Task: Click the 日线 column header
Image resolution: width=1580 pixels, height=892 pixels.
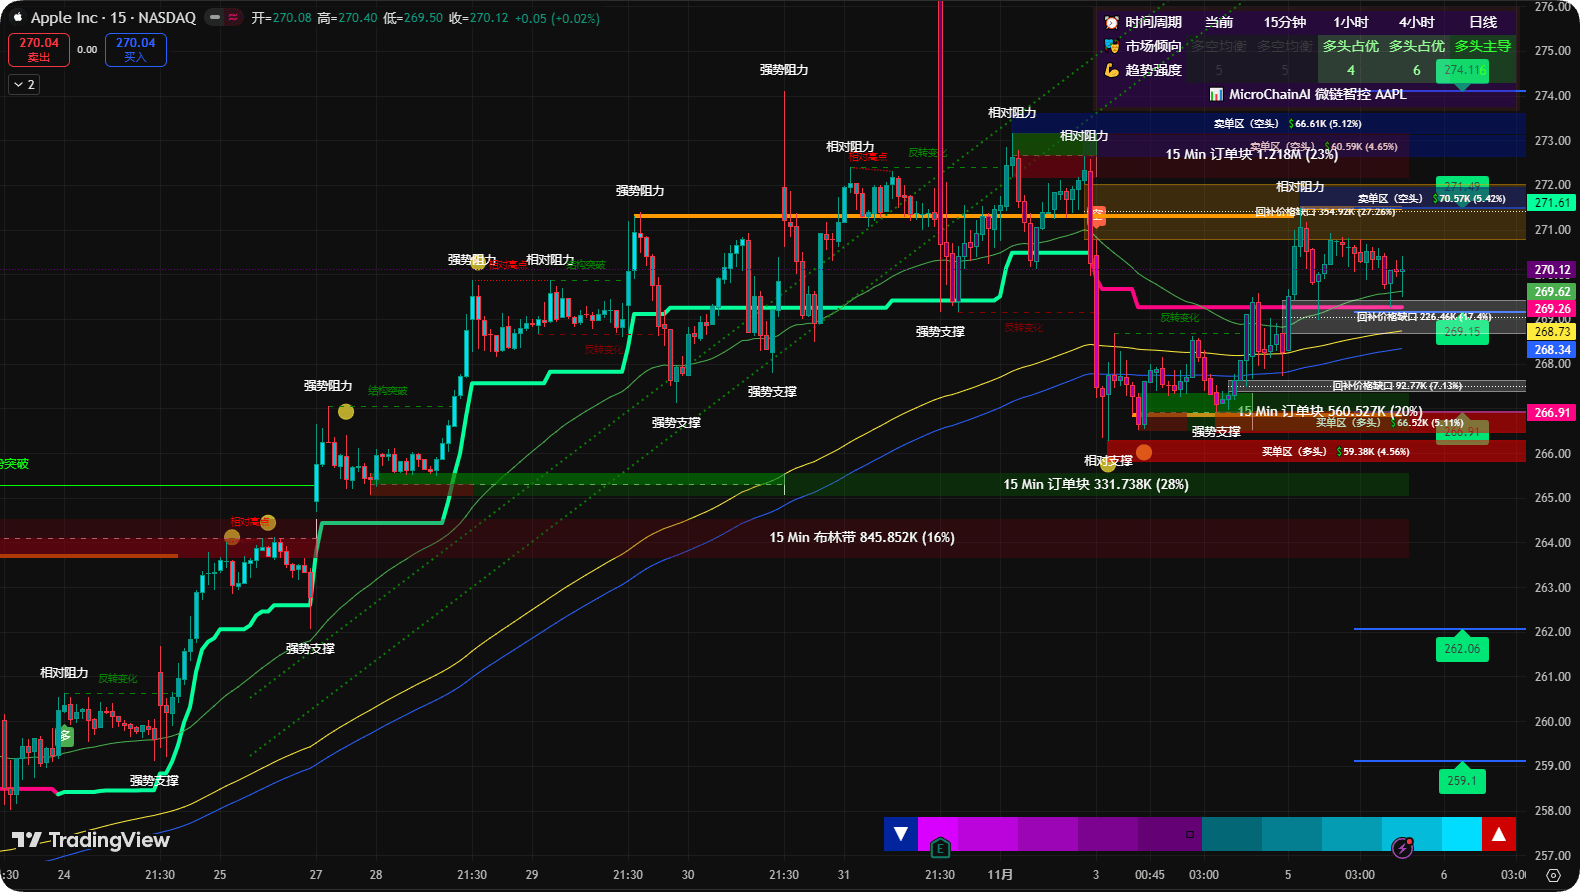Action: (1482, 22)
